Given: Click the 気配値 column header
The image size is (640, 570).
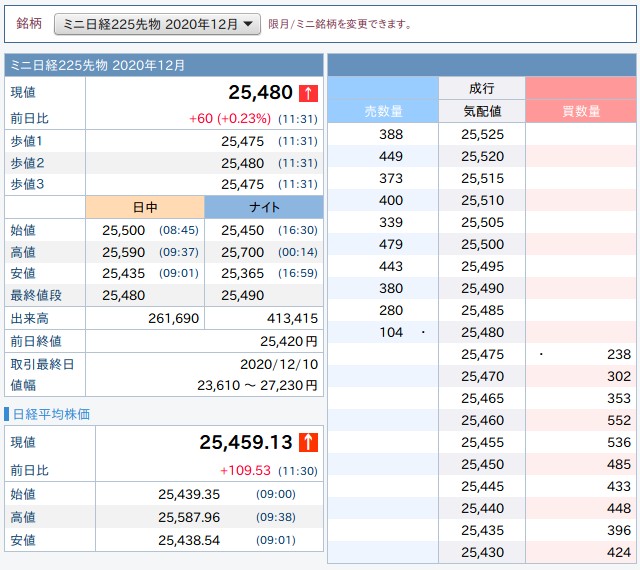Looking at the screenshot, I should point(481,111).
